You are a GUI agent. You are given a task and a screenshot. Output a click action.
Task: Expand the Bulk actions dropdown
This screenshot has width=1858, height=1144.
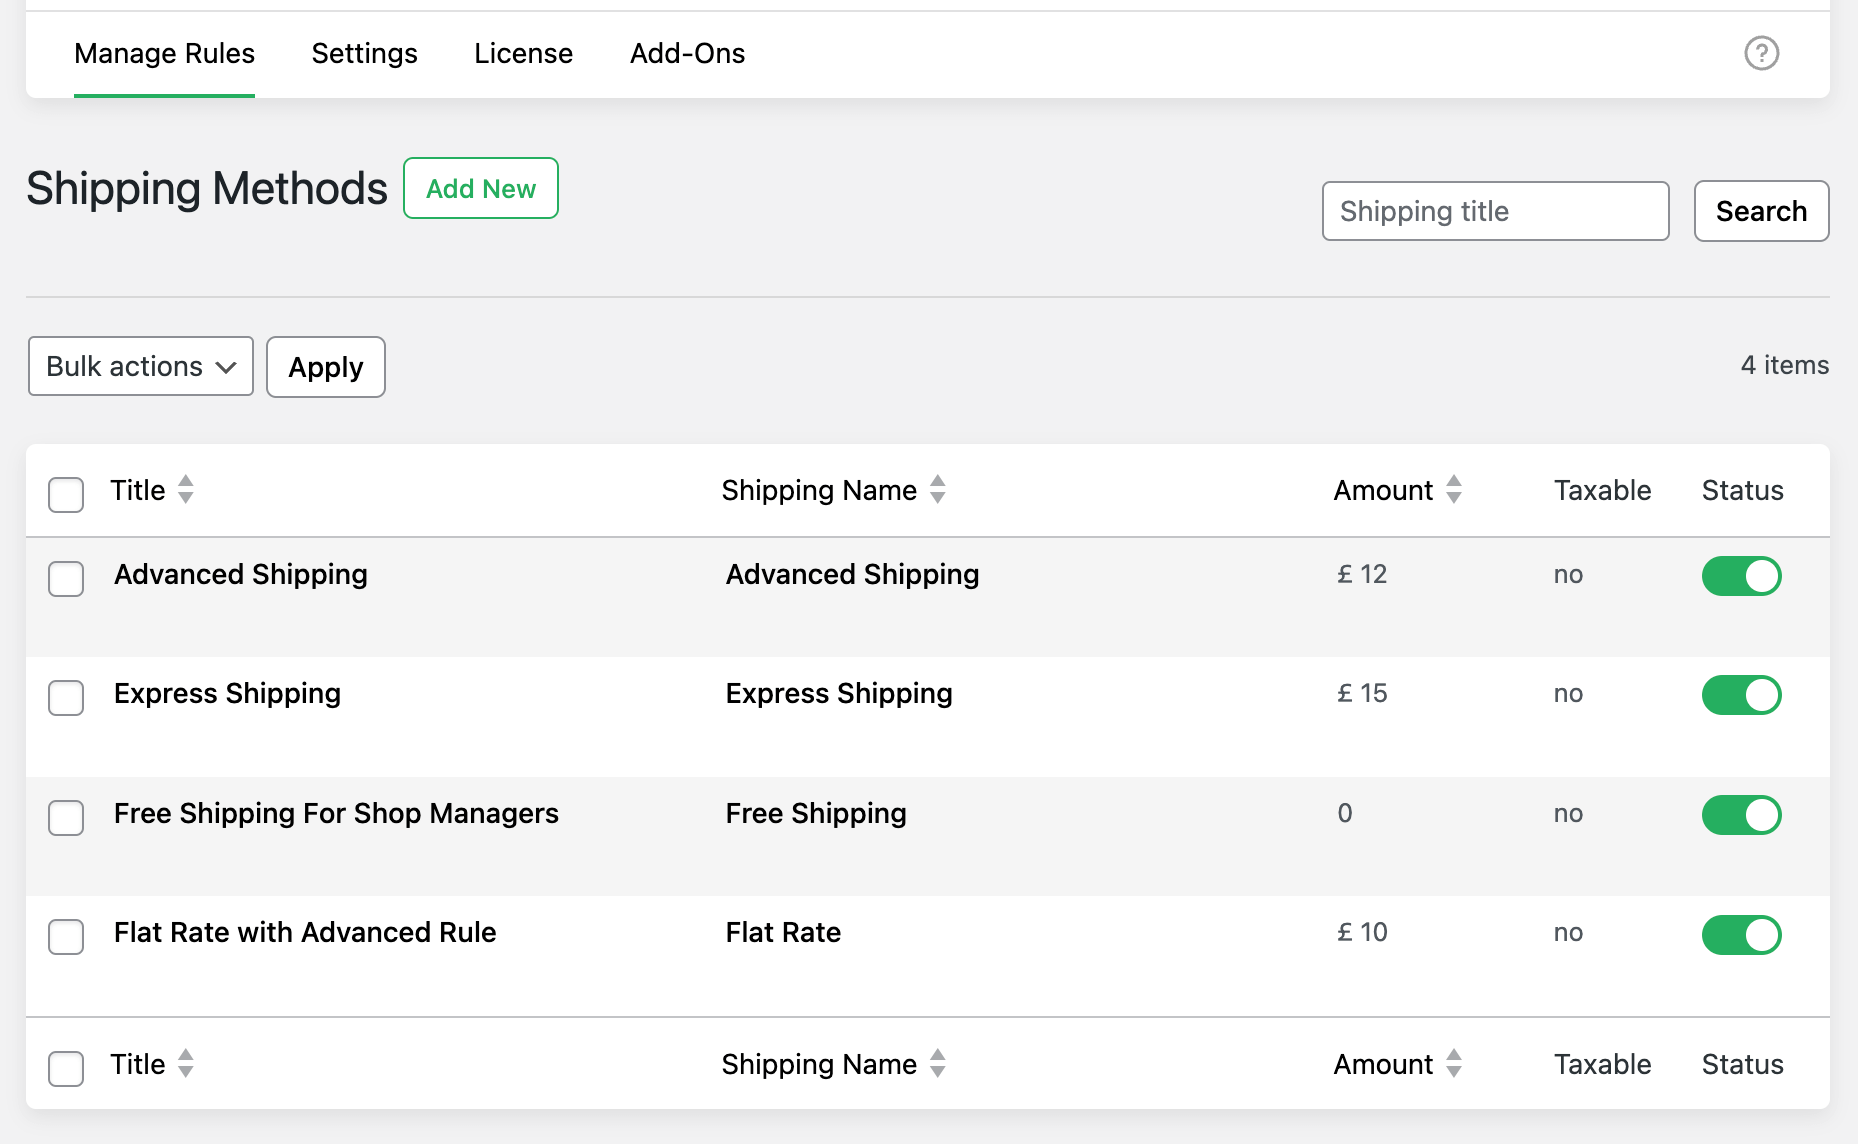[x=141, y=367]
